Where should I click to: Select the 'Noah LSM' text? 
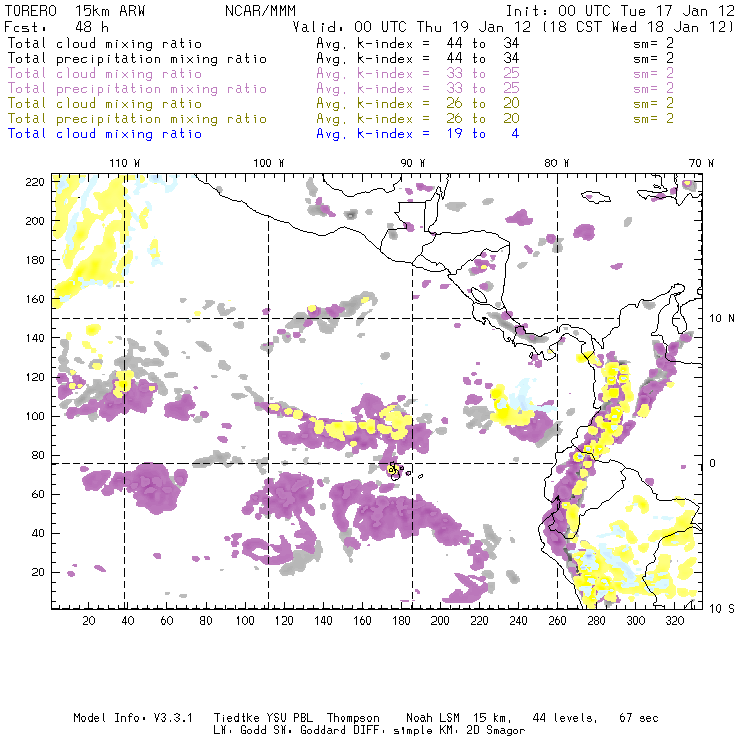click(433, 718)
